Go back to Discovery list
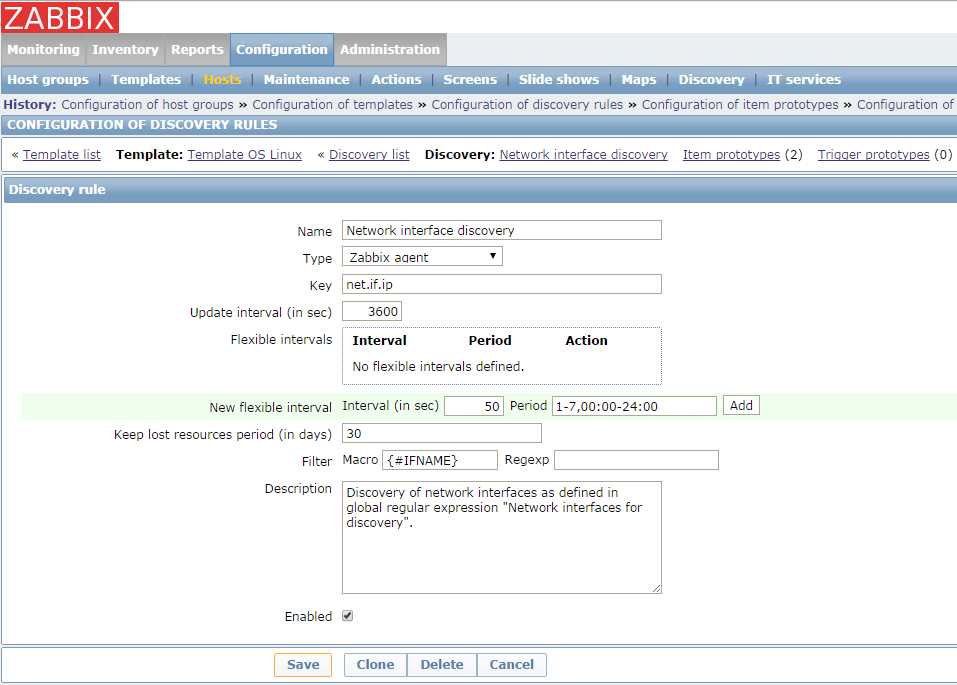957x685 pixels. (x=369, y=154)
